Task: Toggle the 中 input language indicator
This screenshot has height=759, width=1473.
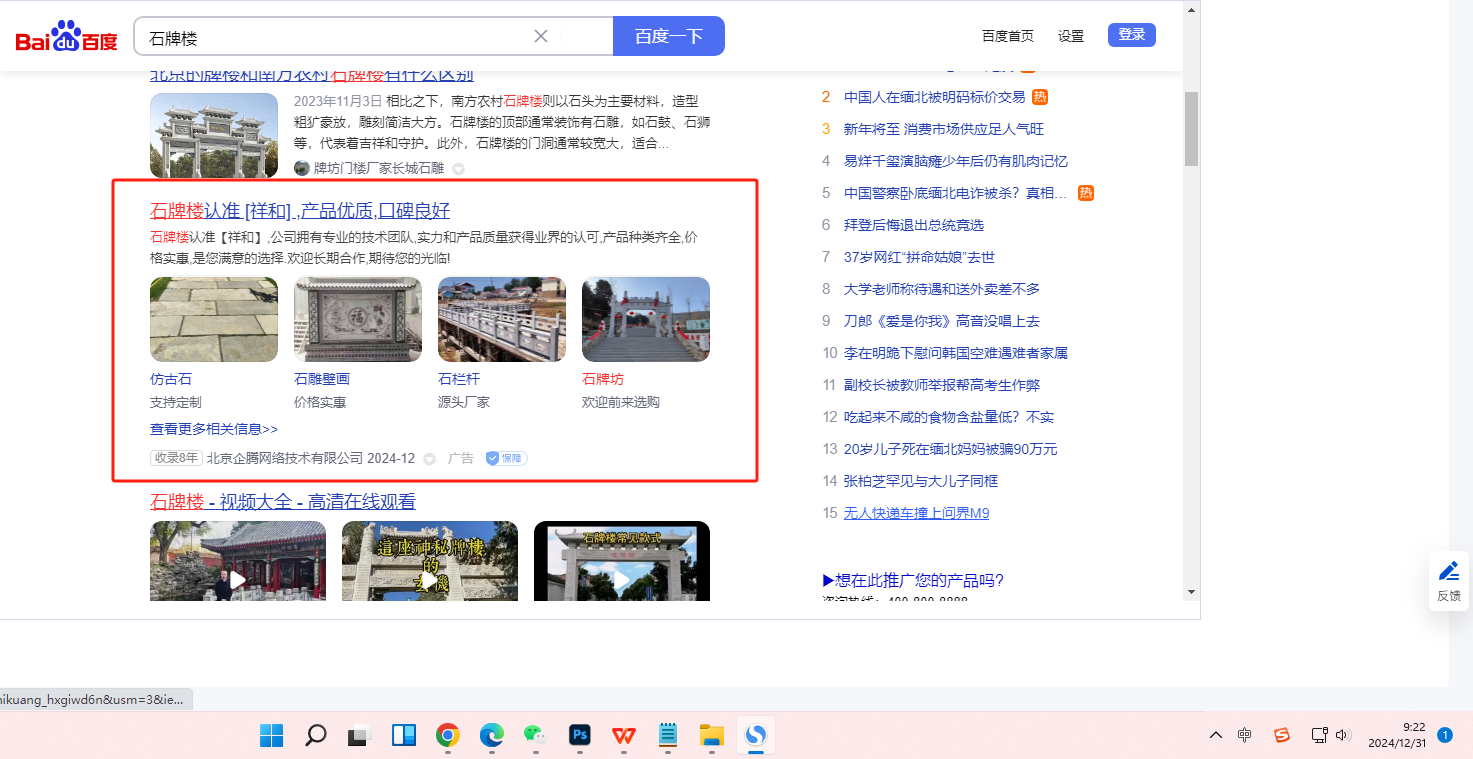Action: [x=1244, y=735]
